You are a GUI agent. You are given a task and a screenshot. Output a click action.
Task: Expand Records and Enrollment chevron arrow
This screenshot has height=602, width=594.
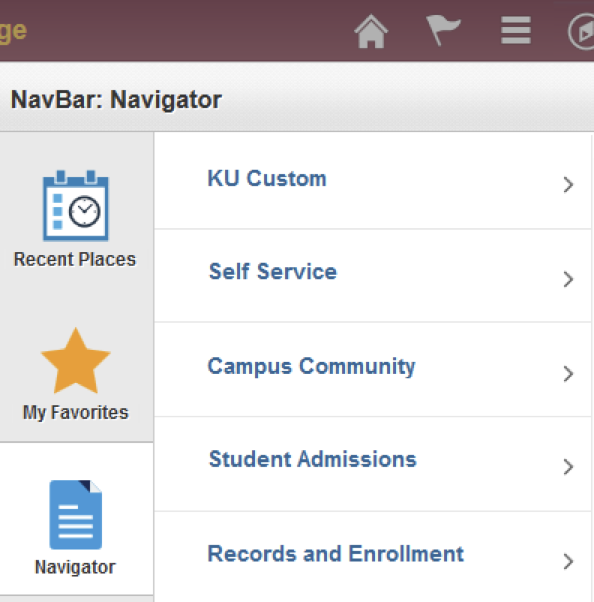click(568, 561)
